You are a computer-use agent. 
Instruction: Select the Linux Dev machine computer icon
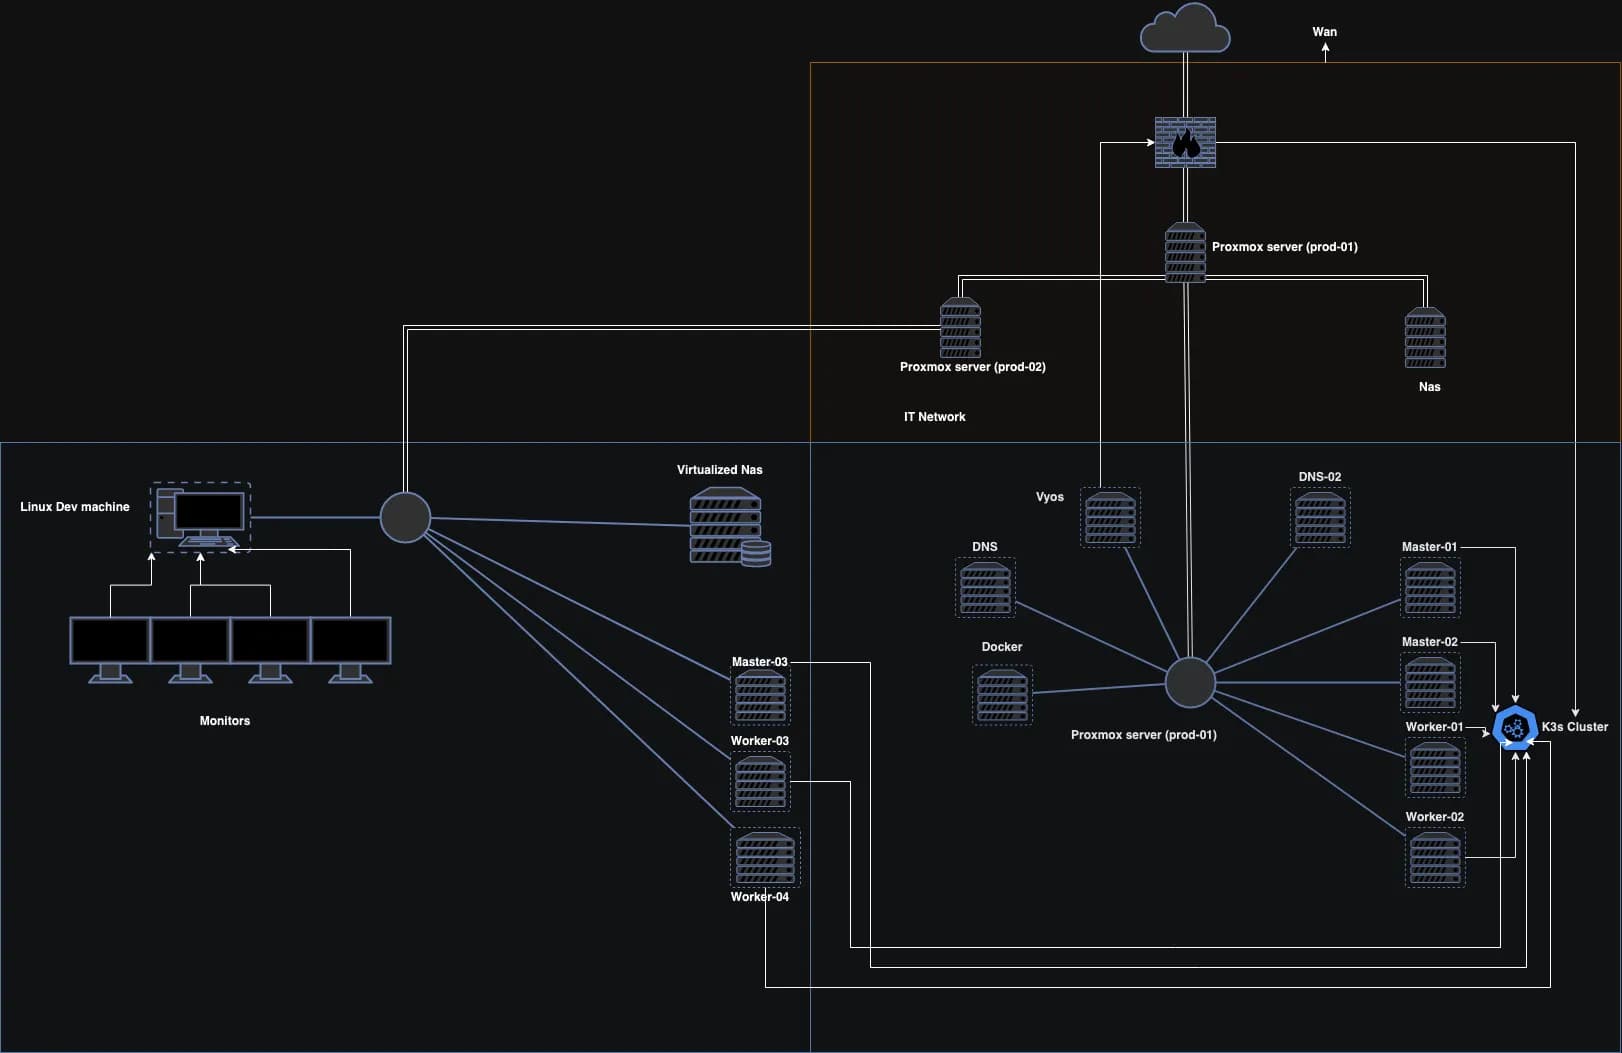pyautogui.click(x=200, y=517)
